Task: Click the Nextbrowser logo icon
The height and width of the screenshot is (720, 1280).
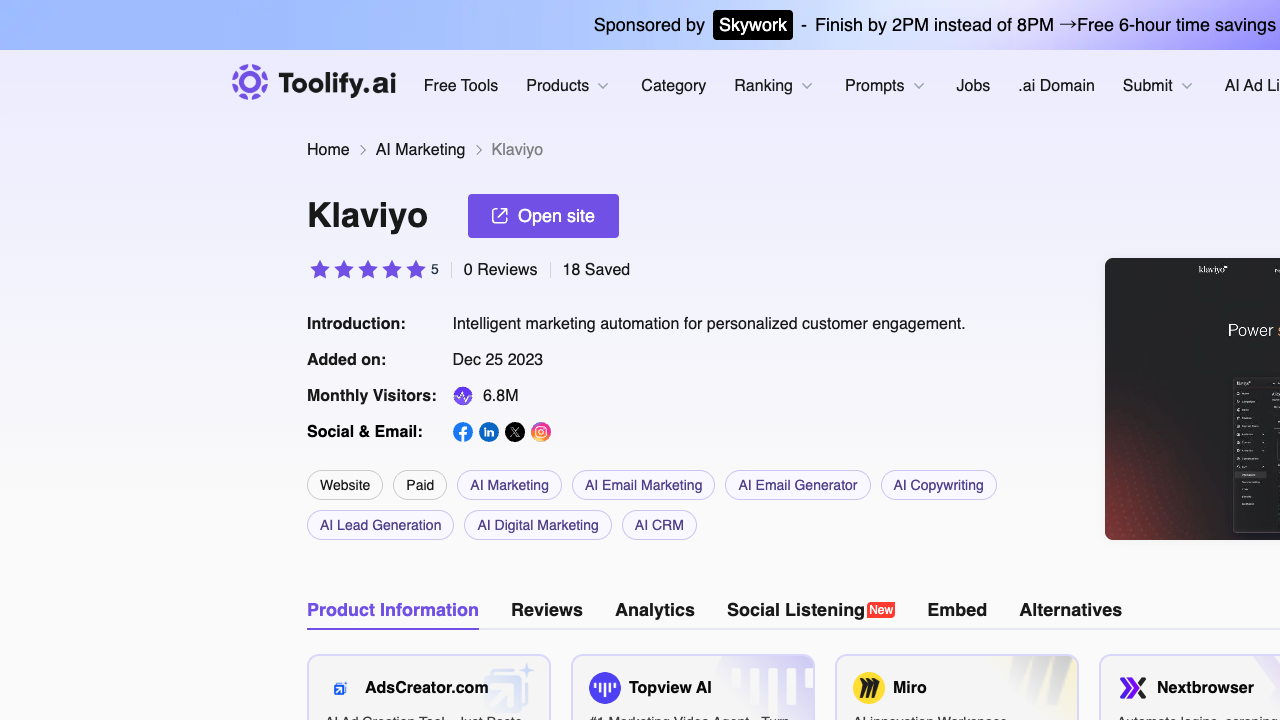Action: 1133,688
